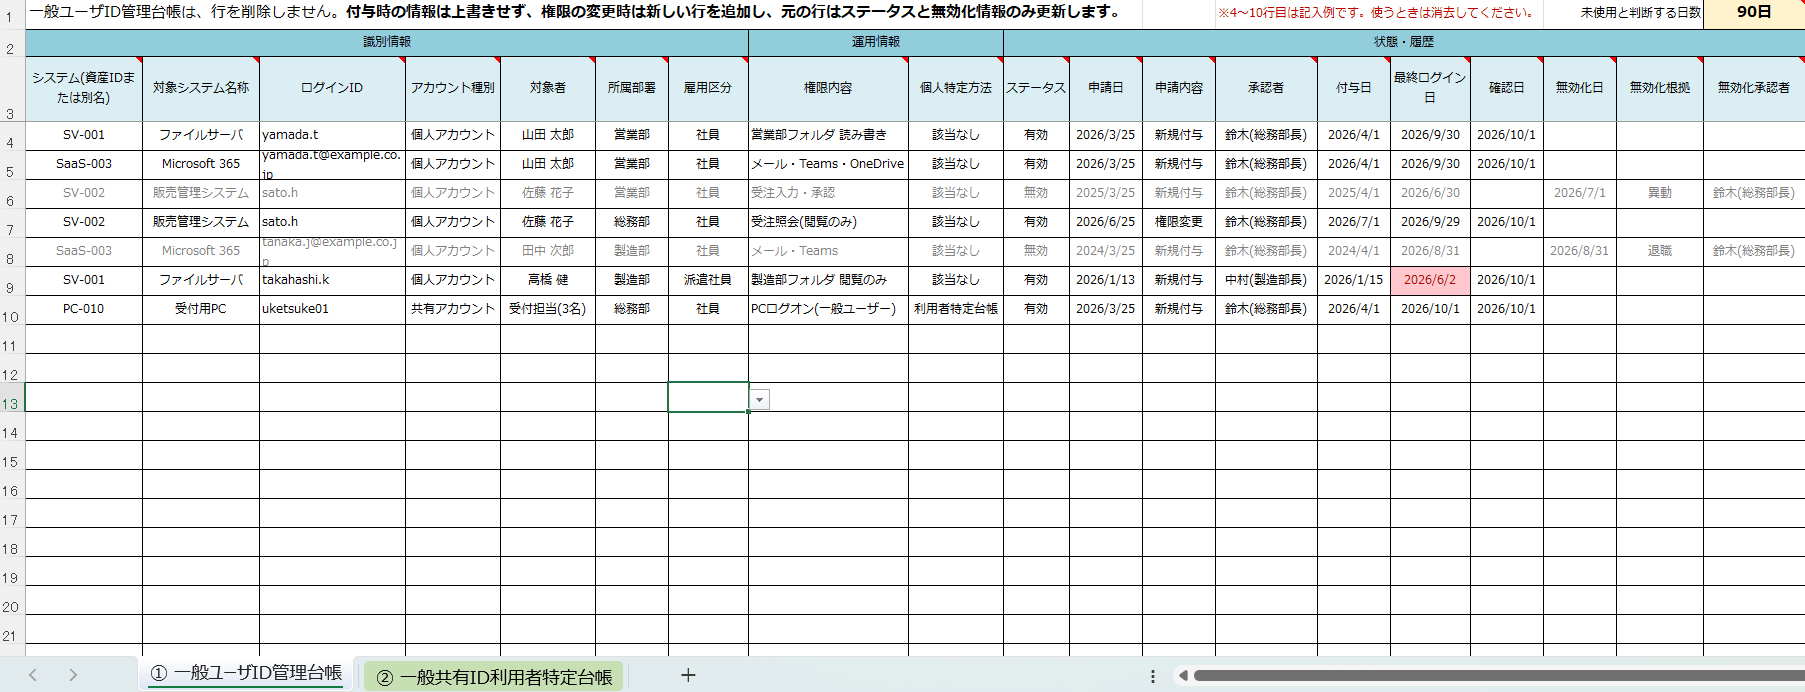Select the 利用者特定台帳 cell
The width and height of the screenshot is (1805, 692).
click(x=956, y=309)
